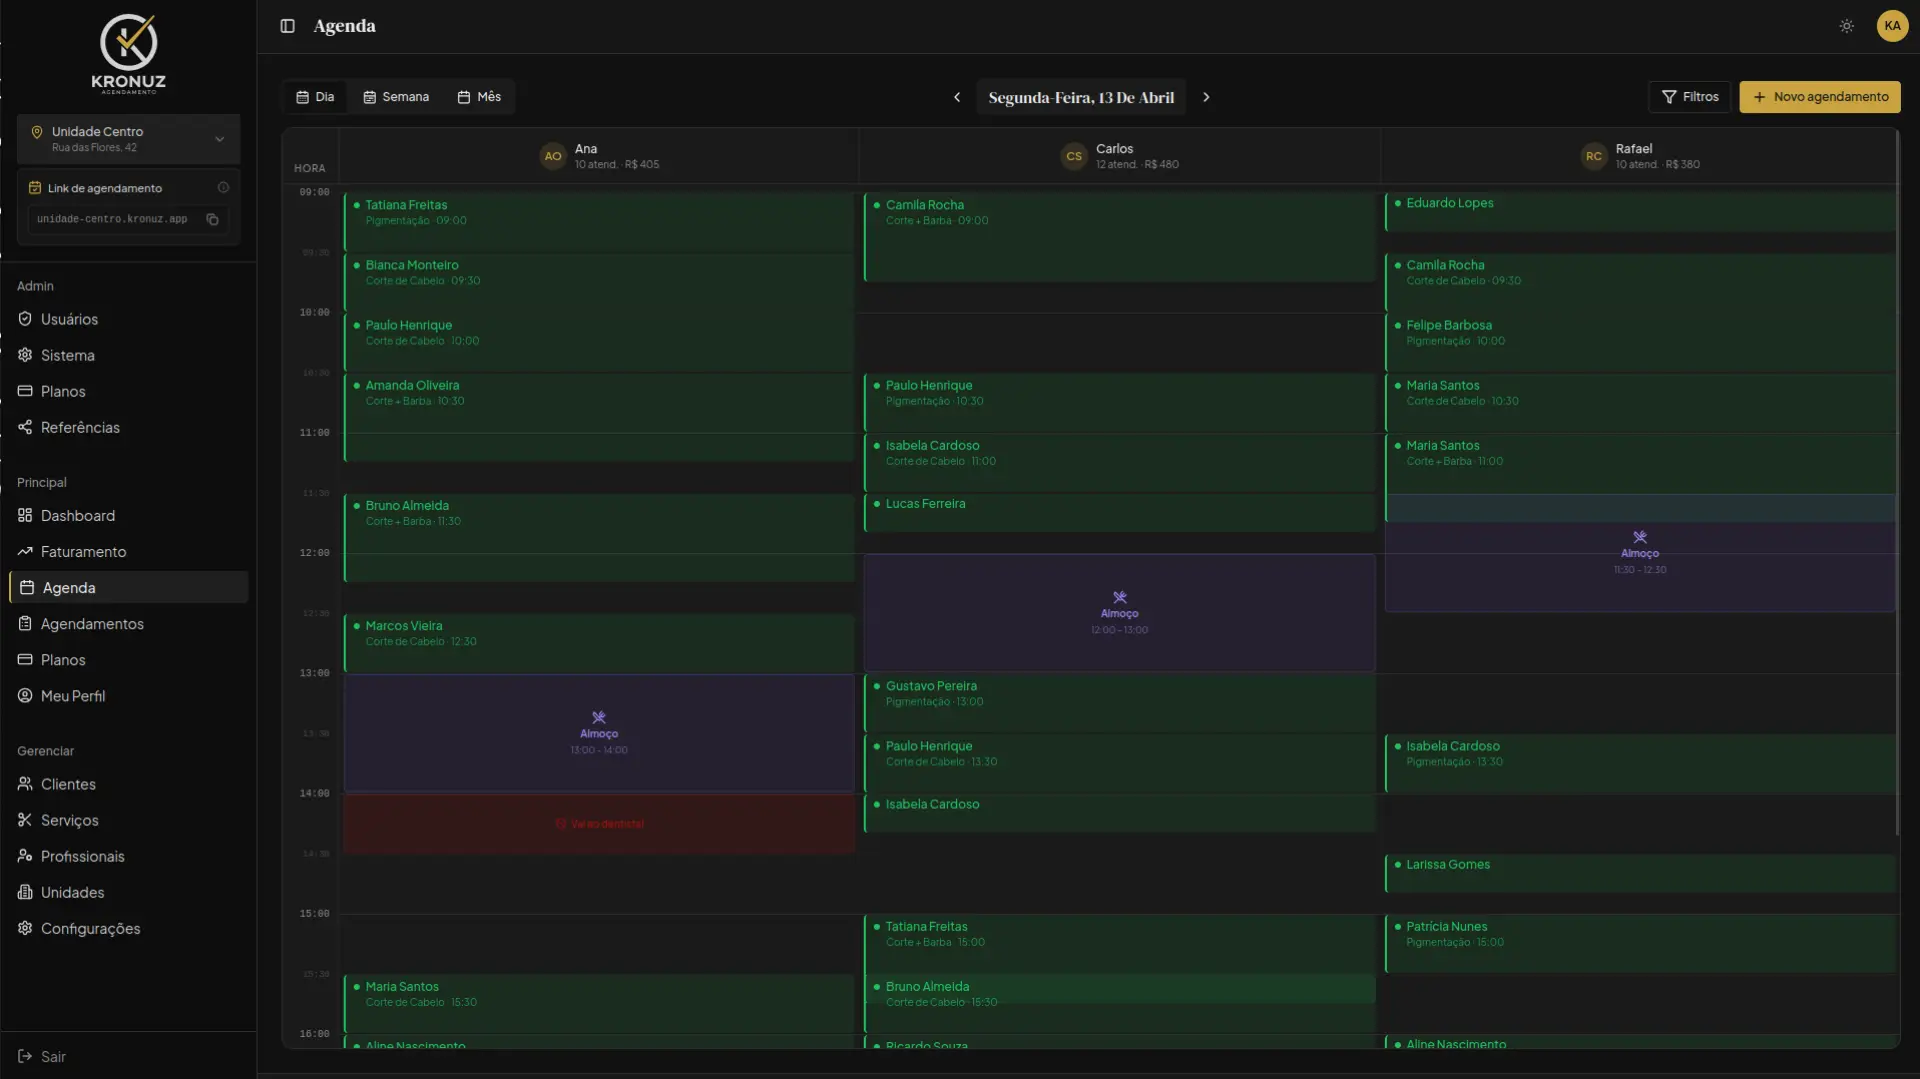Screen dimensions: 1920x1079
Task: Click Ana's 13:00 Almoço break block
Action: click(599, 733)
